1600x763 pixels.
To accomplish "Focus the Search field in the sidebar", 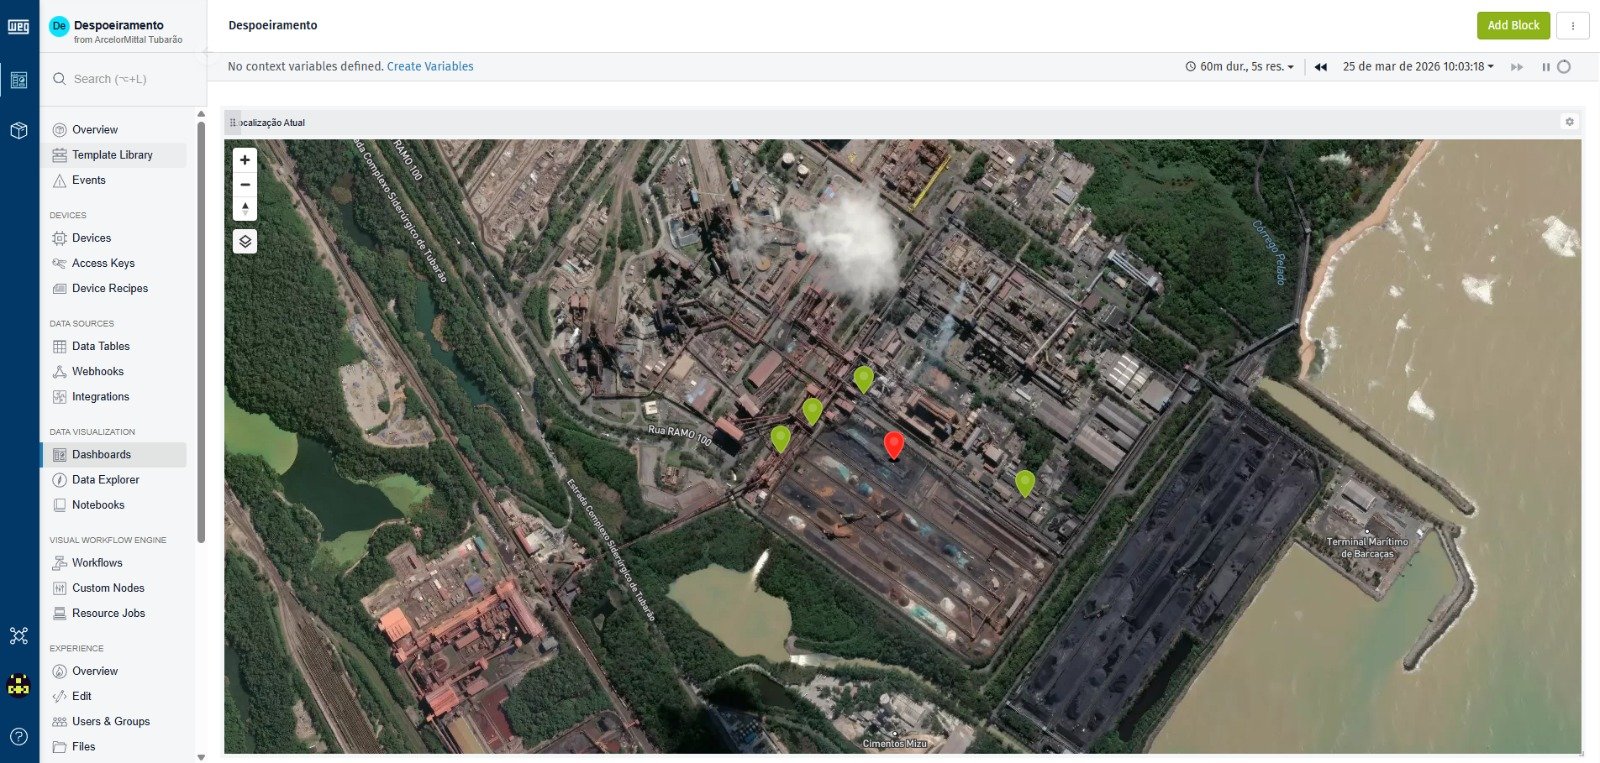I will click(x=123, y=79).
